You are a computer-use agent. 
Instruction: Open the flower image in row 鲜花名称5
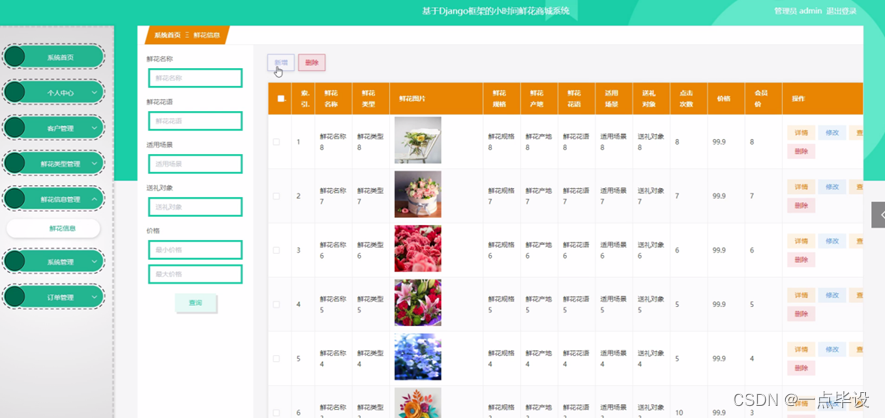click(418, 302)
